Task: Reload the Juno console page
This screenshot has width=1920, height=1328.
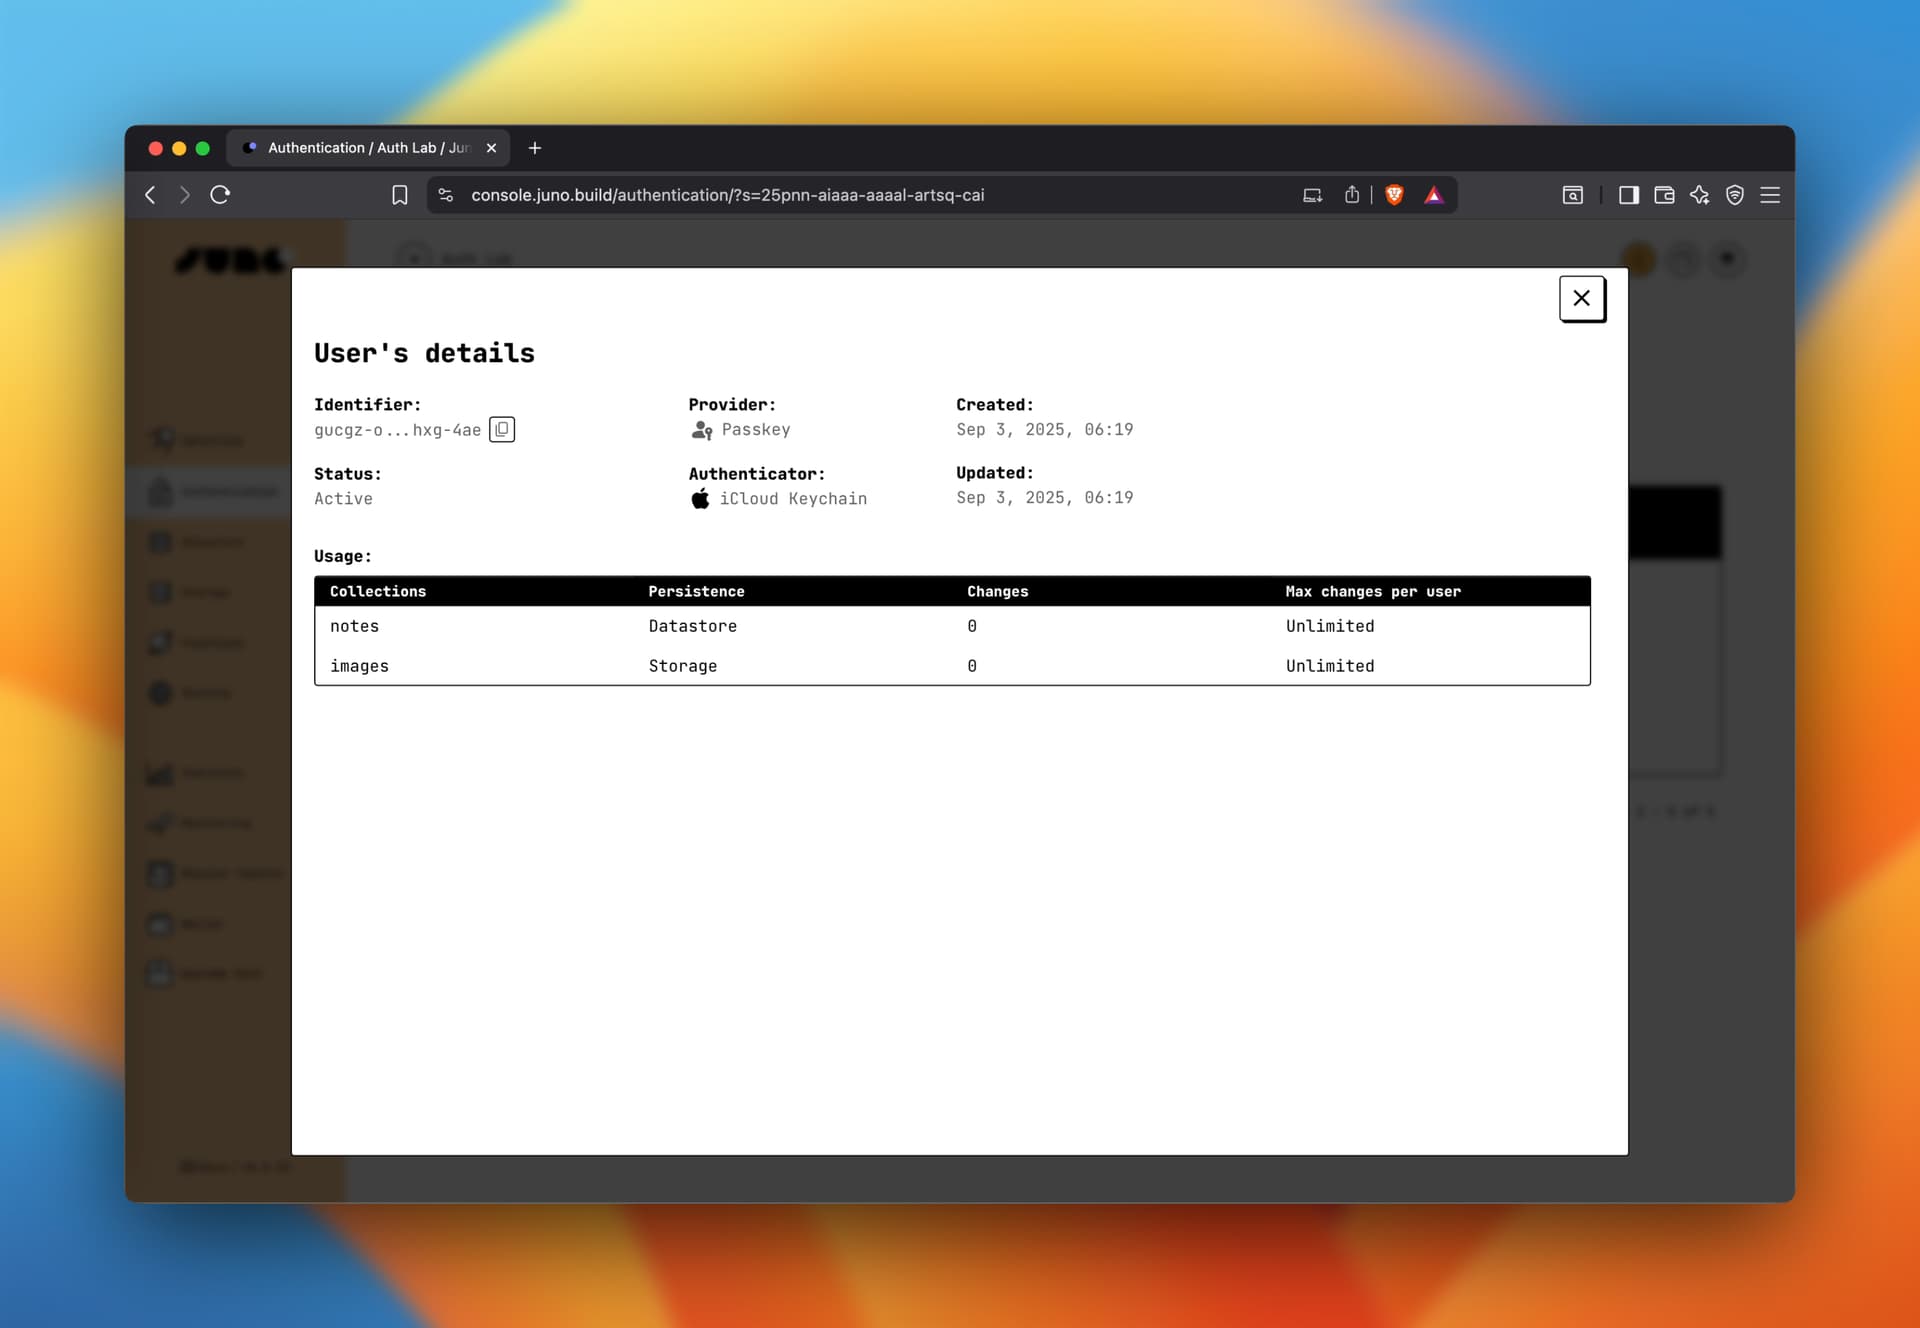Action: 220,195
